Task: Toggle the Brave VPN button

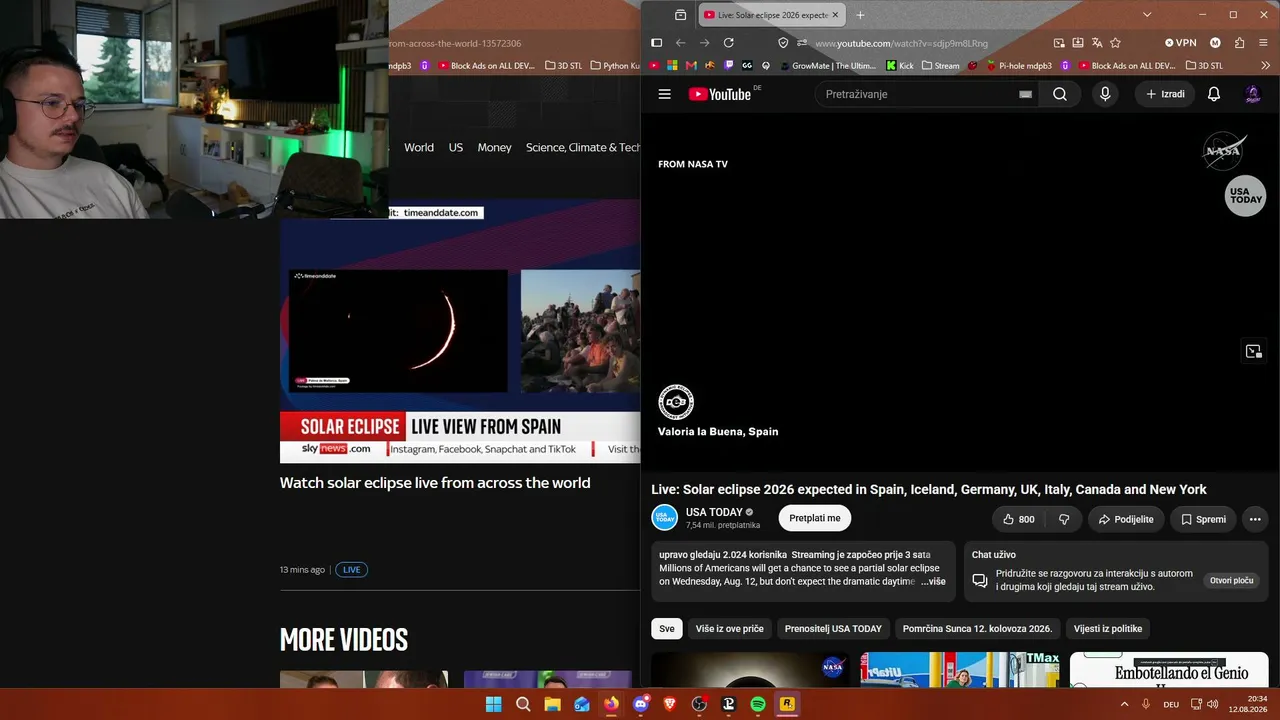Action: pos(1181,43)
